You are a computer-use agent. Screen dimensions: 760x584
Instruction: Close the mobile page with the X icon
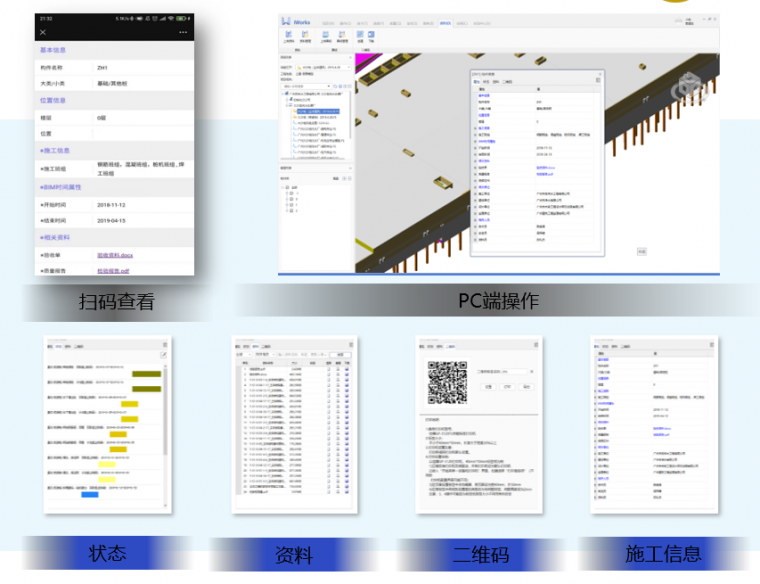click(x=43, y=32)
